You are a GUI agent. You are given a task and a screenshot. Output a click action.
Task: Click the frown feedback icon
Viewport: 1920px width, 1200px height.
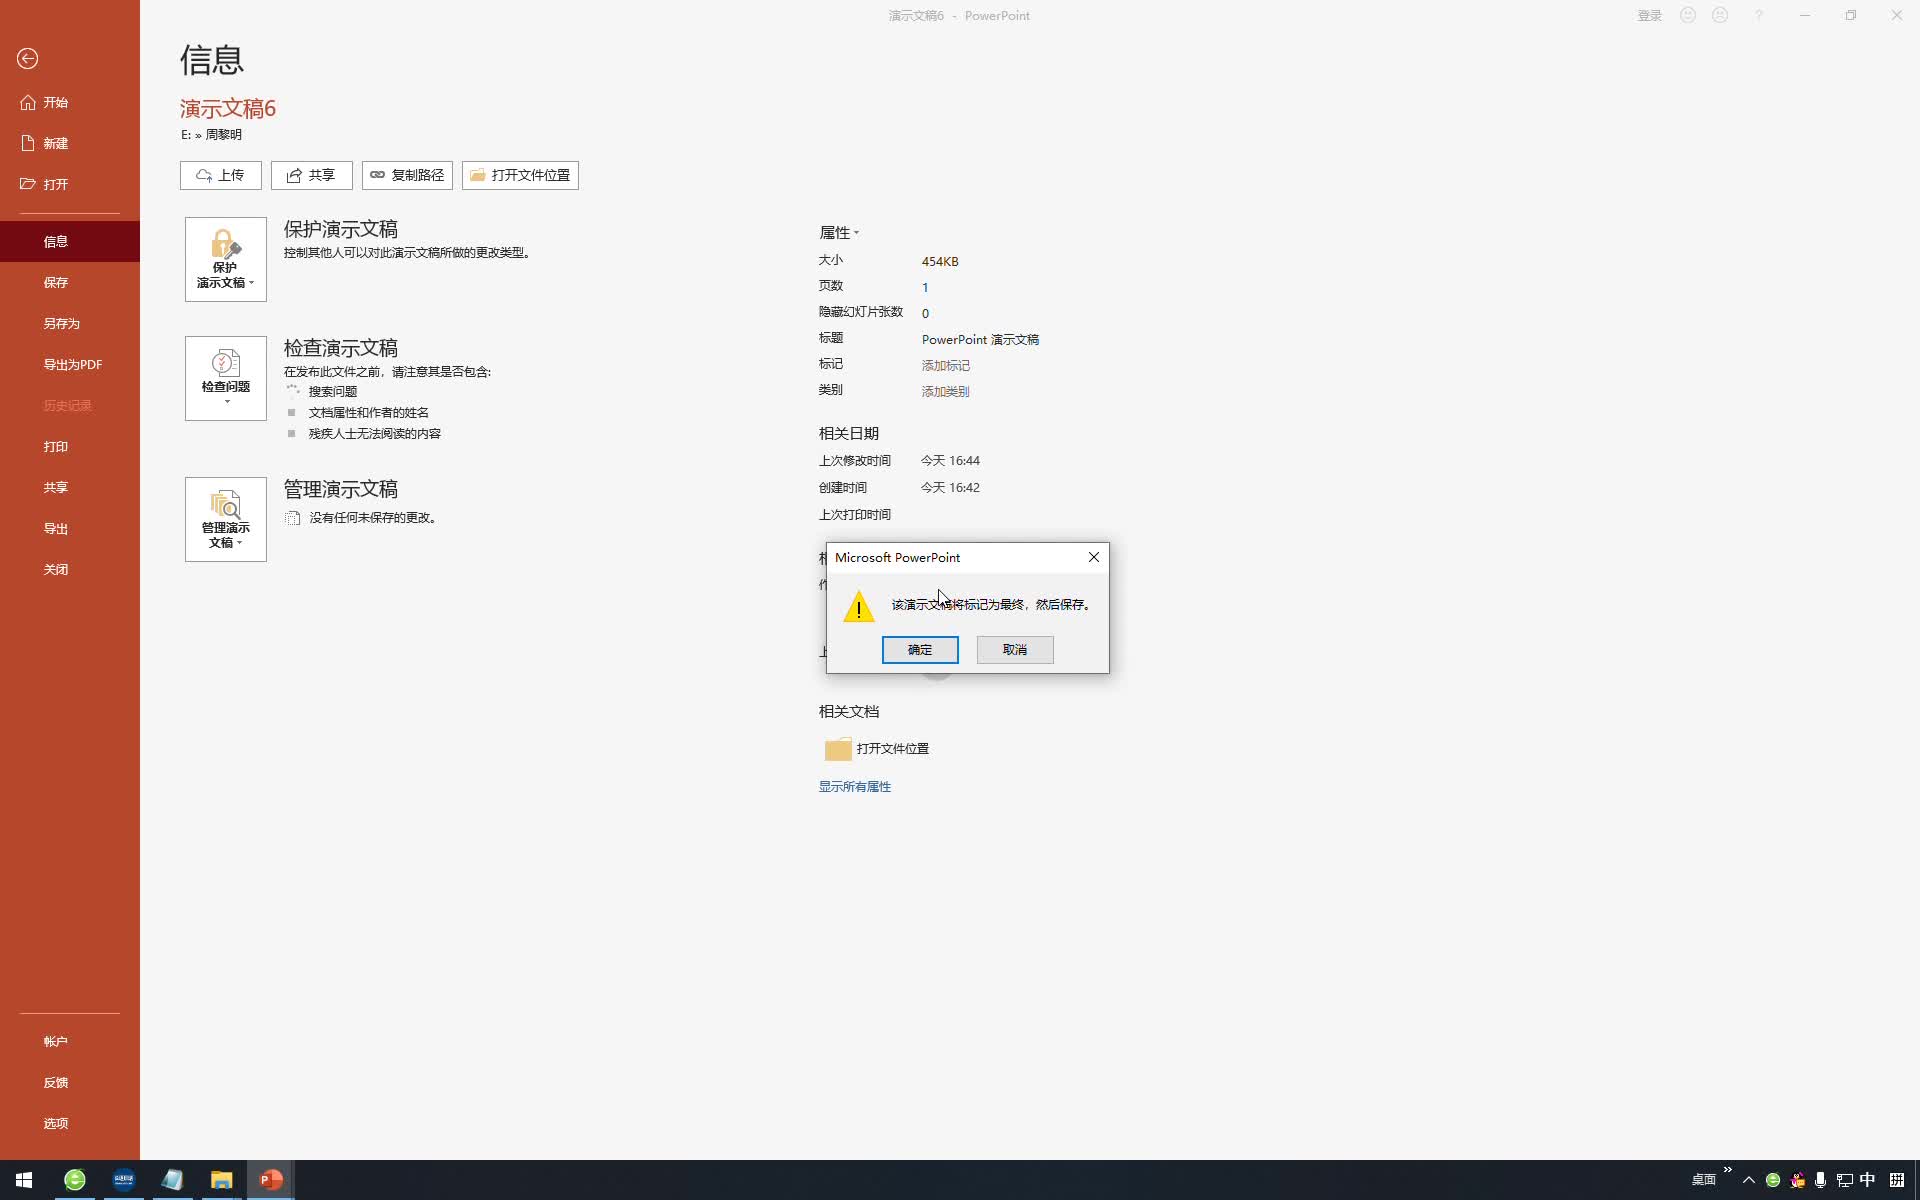[x=1720, y=15]
